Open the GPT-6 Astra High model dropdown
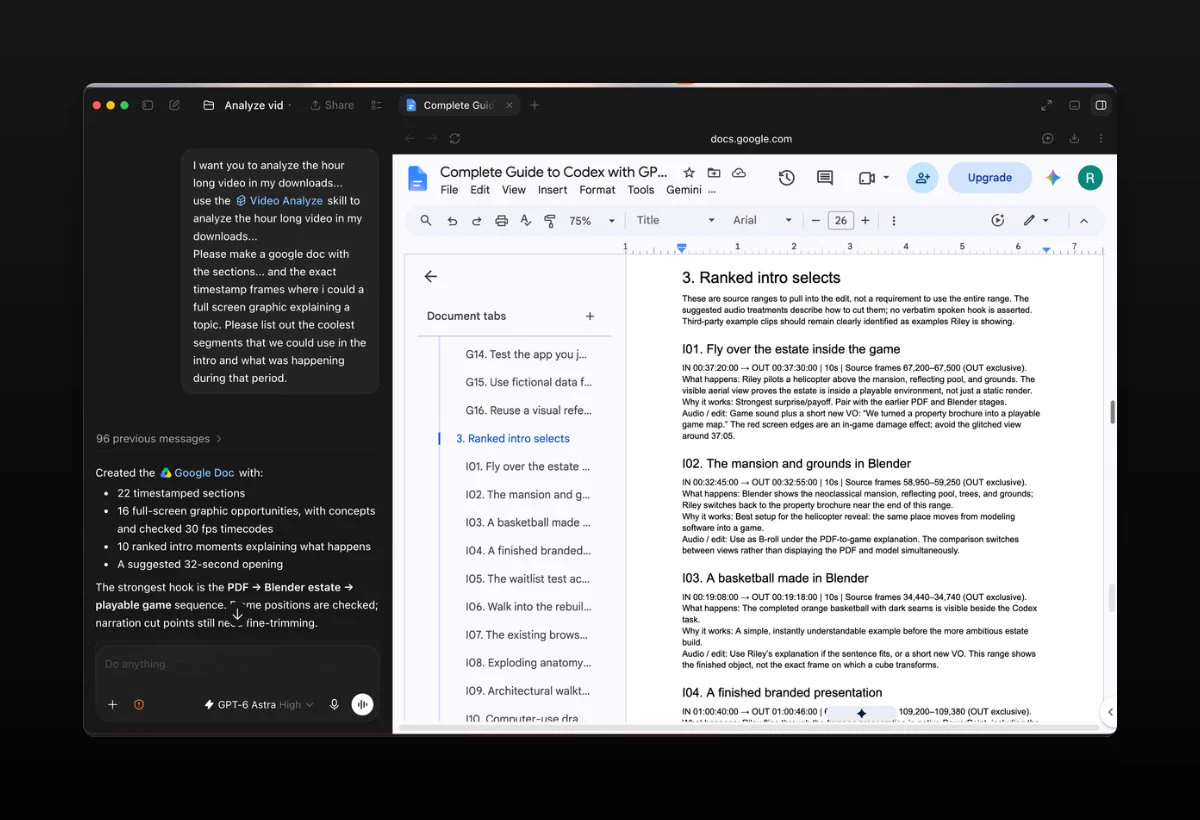Screen dimensions: 1200x820 pyautogui.click(x=258, y=704)
